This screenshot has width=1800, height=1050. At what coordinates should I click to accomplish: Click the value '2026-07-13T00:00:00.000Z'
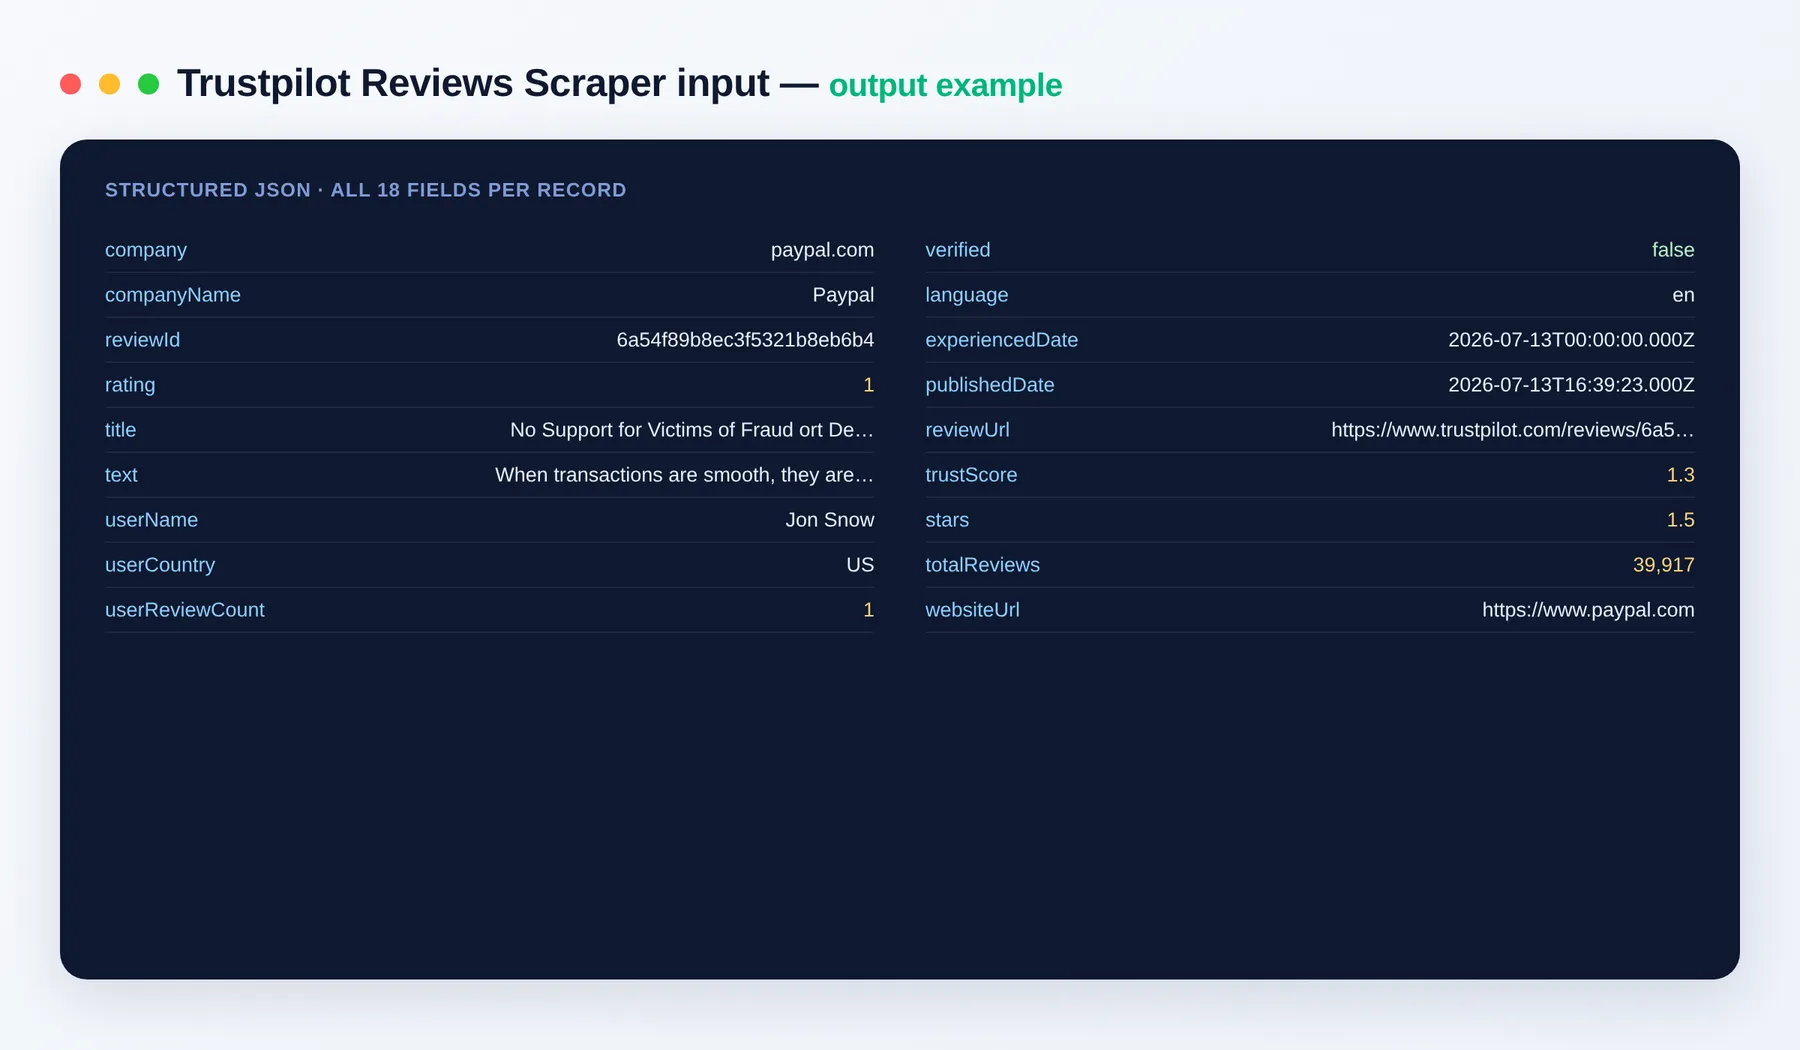pyautogui.click(x=1571, y=340)
